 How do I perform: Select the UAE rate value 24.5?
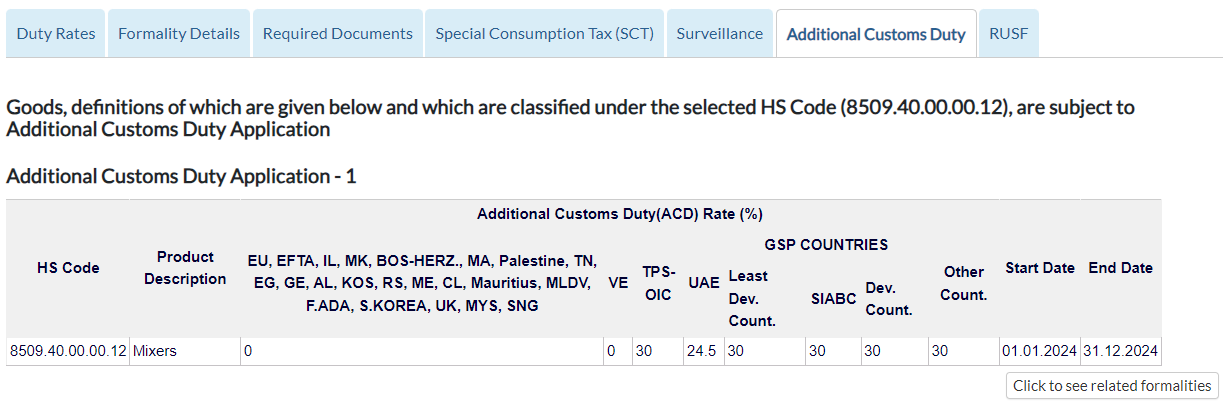[x=702, y=351]
